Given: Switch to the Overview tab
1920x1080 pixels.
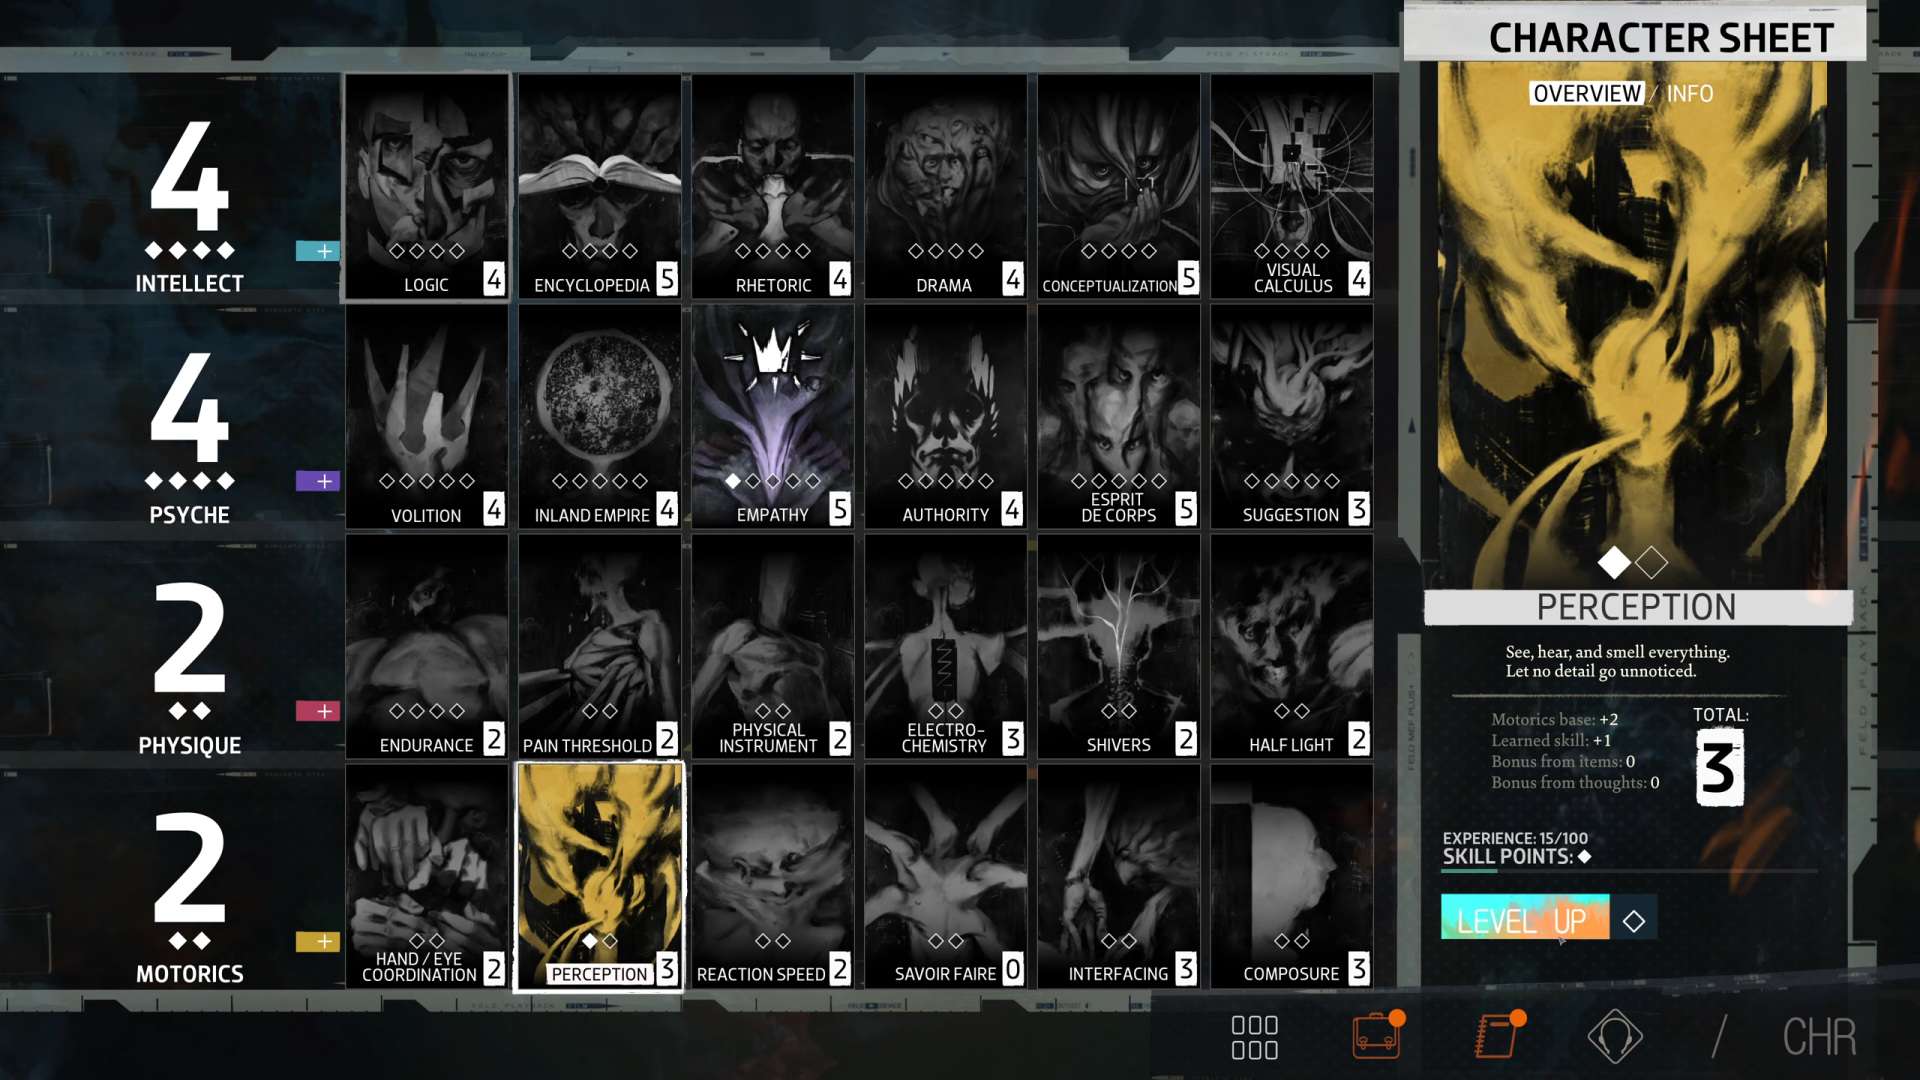Looking at the screenshot, I should coord(1586,94).
